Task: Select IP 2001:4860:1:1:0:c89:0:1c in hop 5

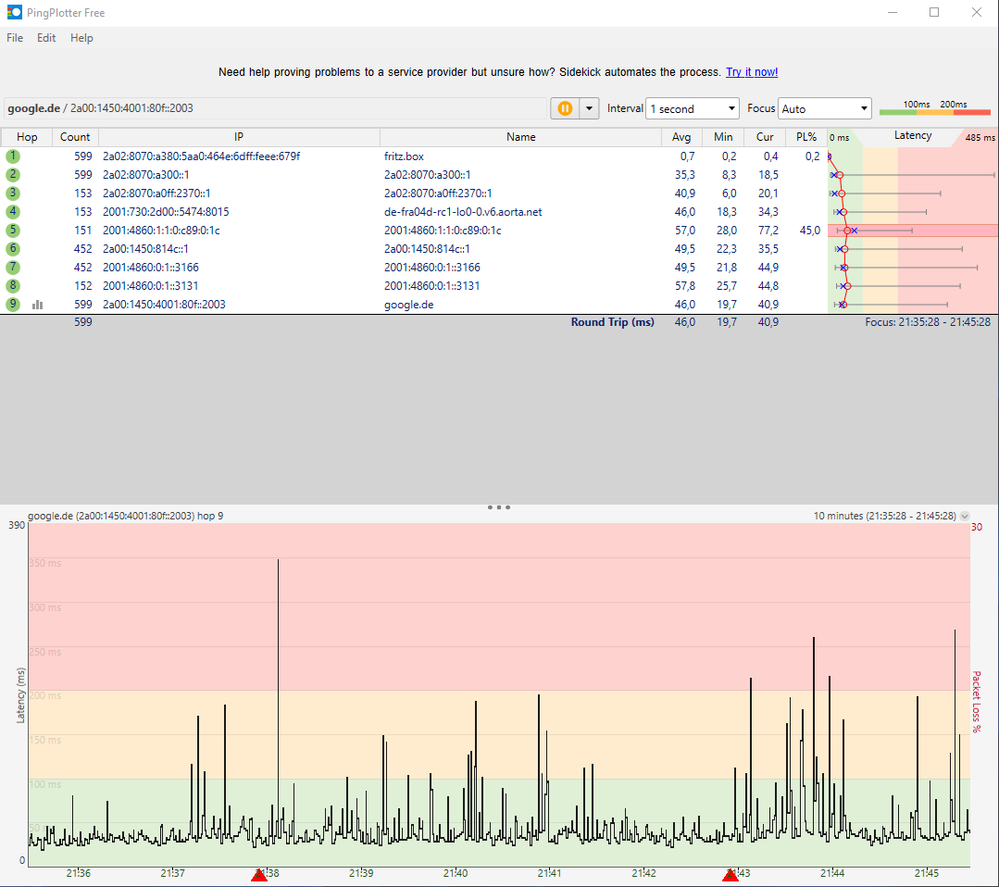Action: (x=161, y=230)
